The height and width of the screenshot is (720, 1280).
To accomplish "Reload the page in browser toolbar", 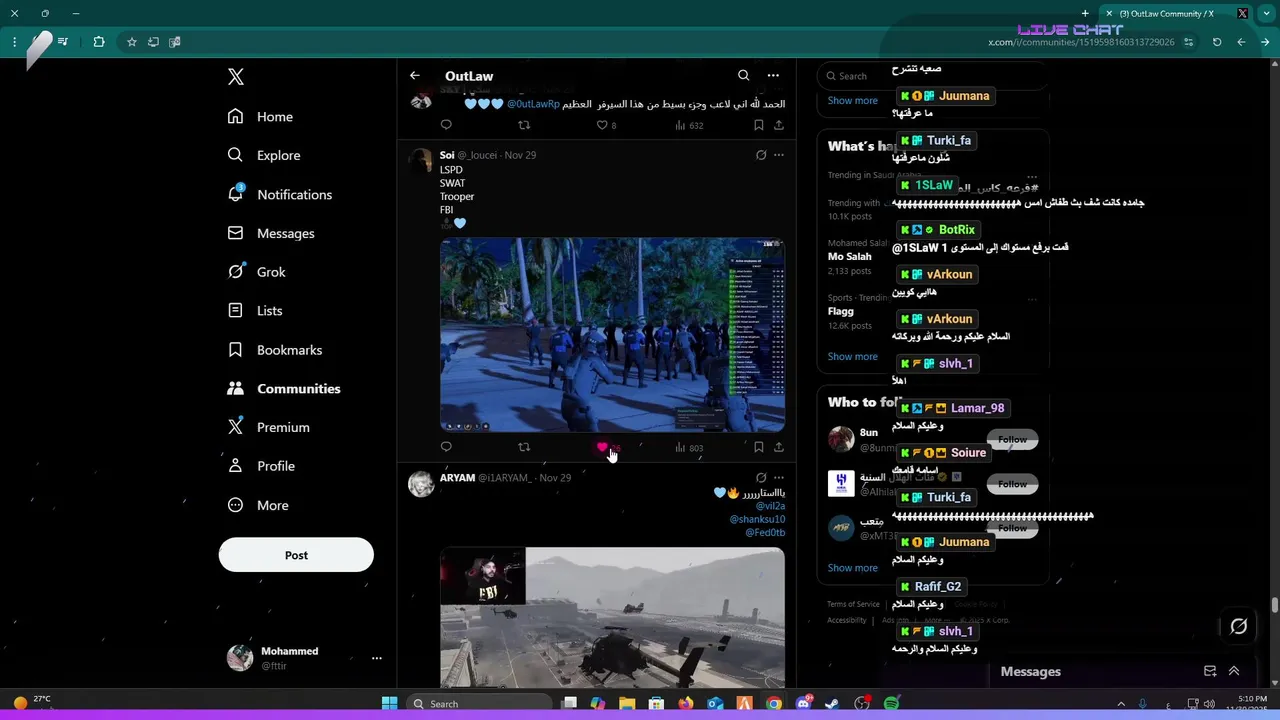I will point(1217,42).
